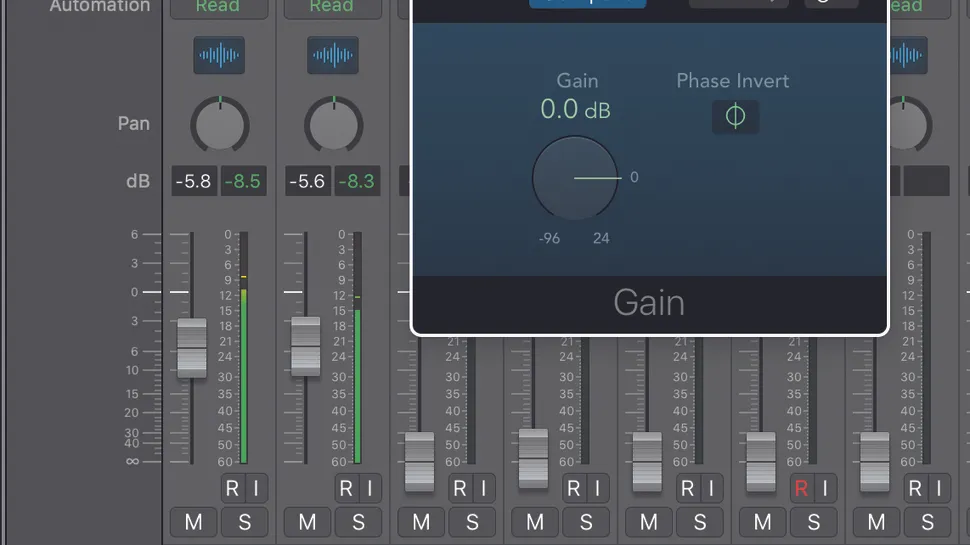The image size is (970, 545).
Task: Mute the seventh channel strip
Action: [x=877, y=522]
